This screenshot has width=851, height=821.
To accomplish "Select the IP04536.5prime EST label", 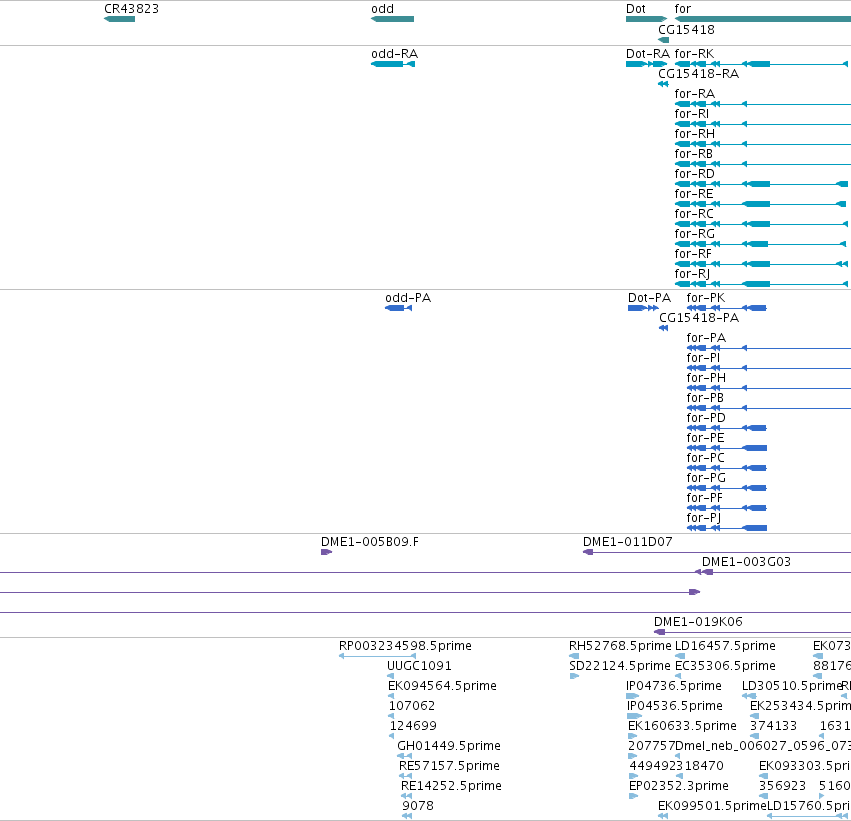I will tap(675, 706).
